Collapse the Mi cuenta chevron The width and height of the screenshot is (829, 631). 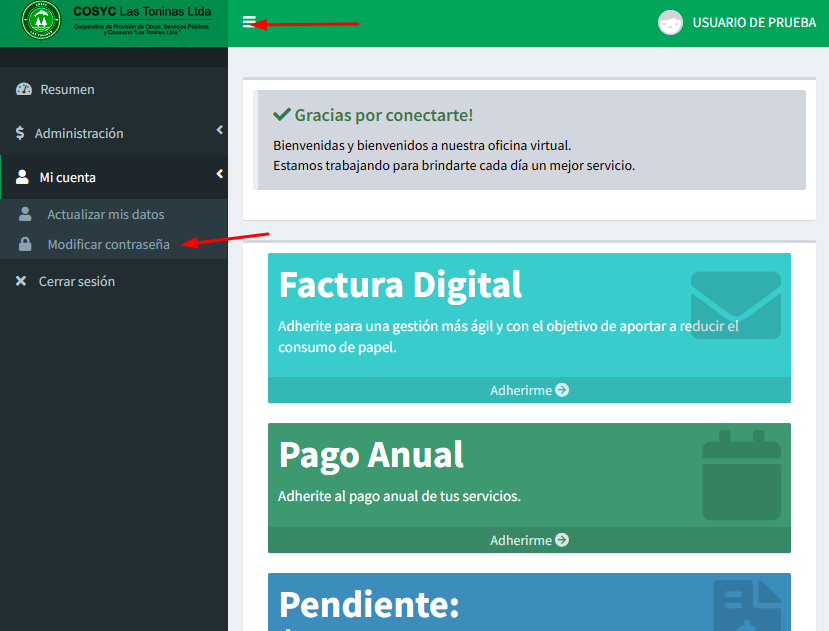pyautogui.click(x=219, y=174)
